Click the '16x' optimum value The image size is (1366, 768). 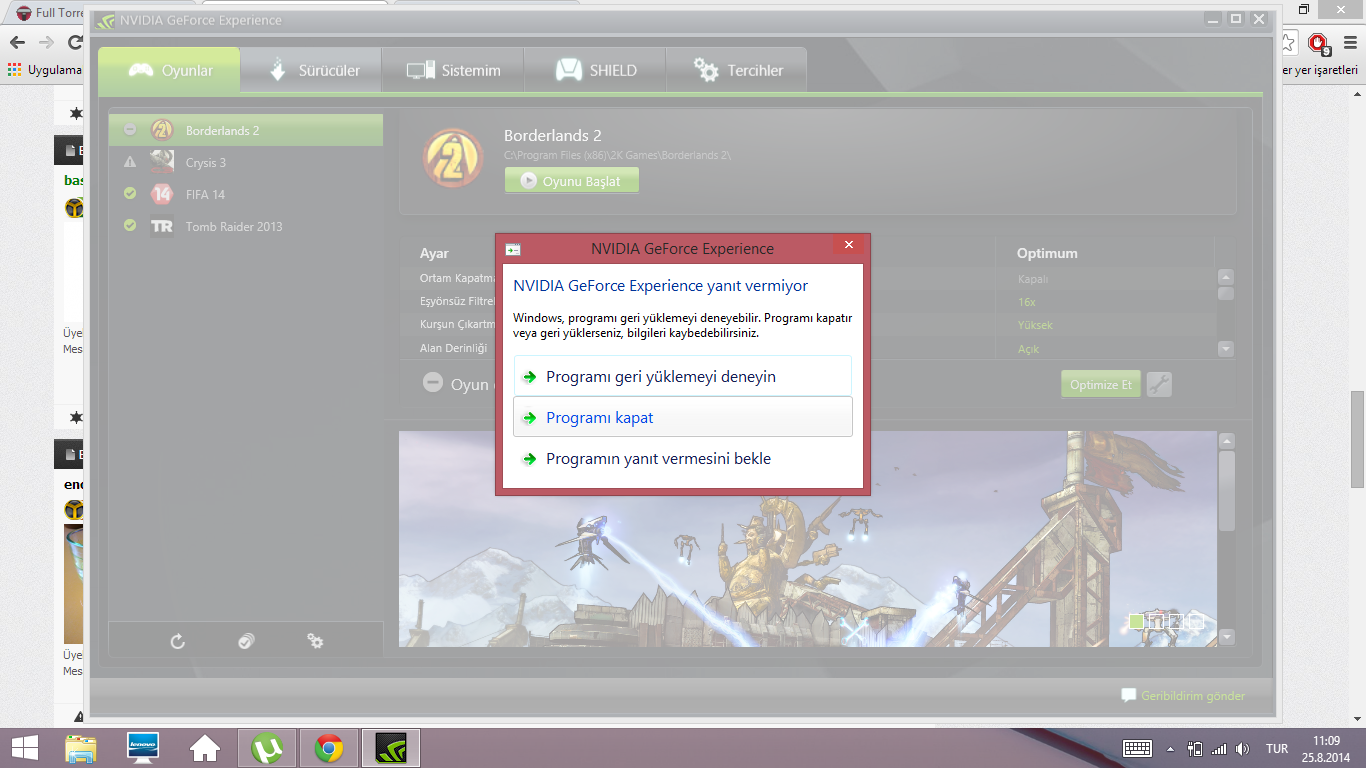click(x=1026, y=302)
